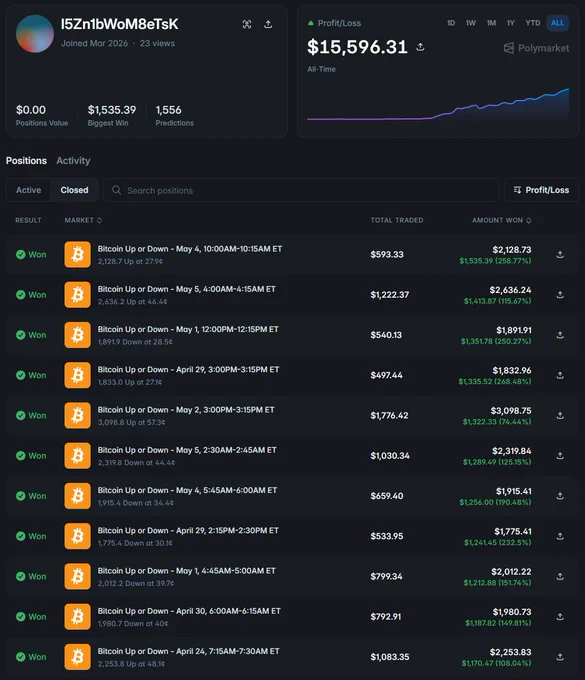Viewport: 585px width, 680px height.
Task: Show Closed positions
Action: coord(74,190)
